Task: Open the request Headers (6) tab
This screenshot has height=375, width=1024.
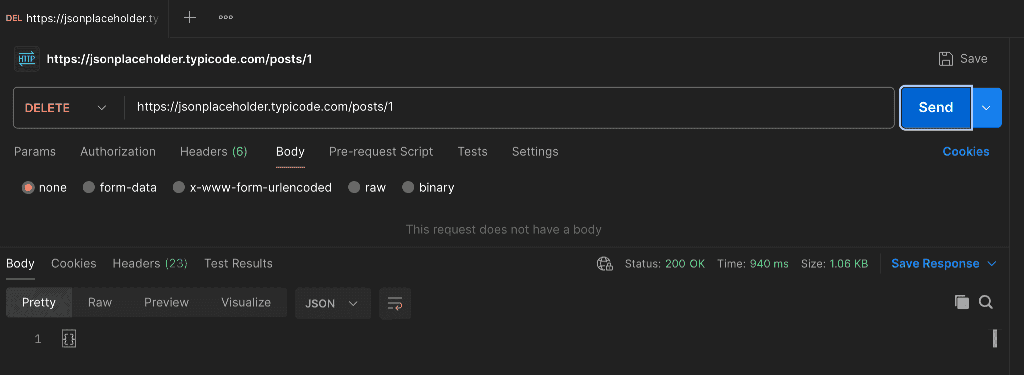Action: pos(214,152)
